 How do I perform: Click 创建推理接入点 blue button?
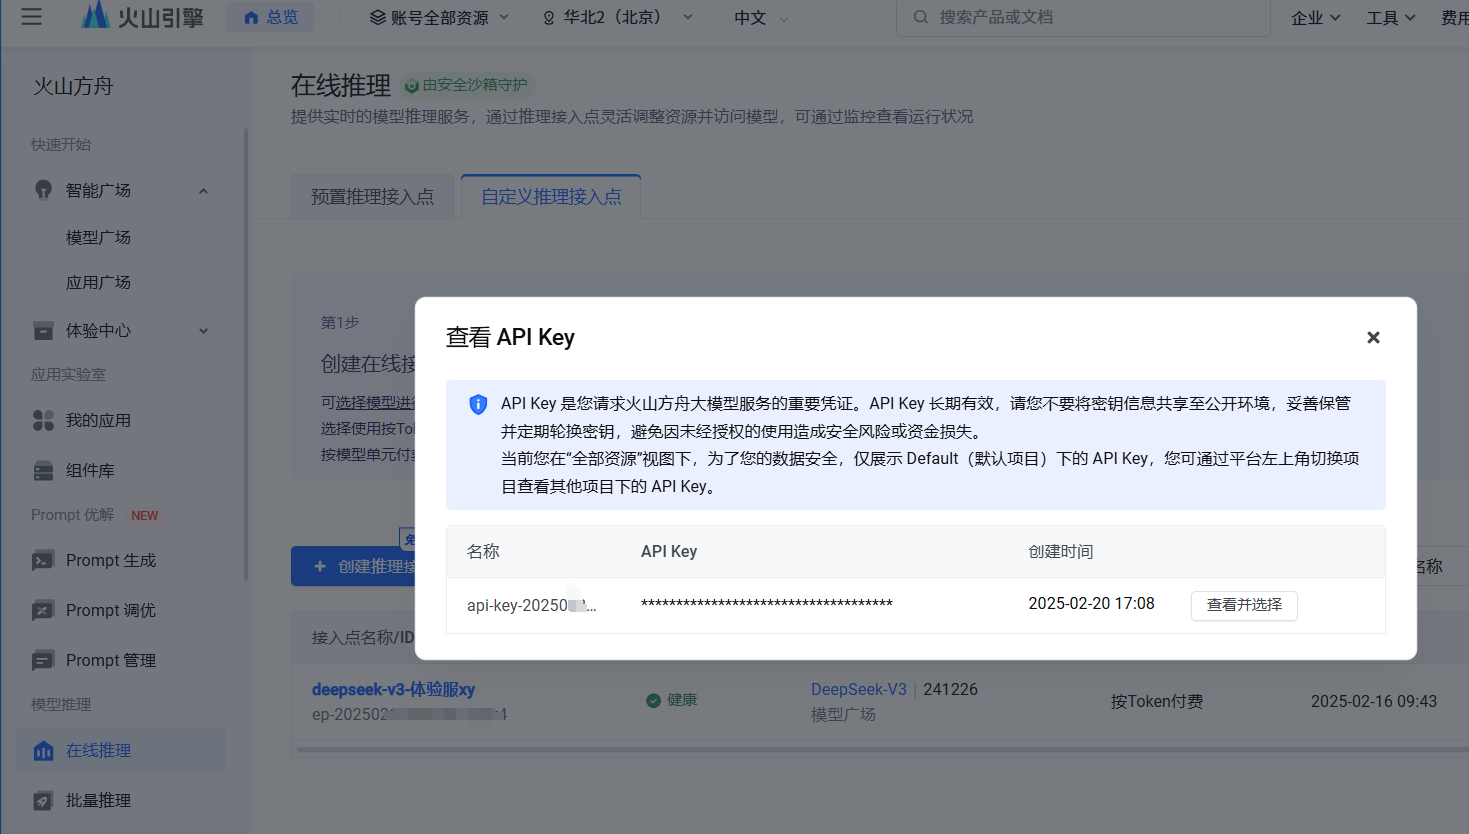353,566
